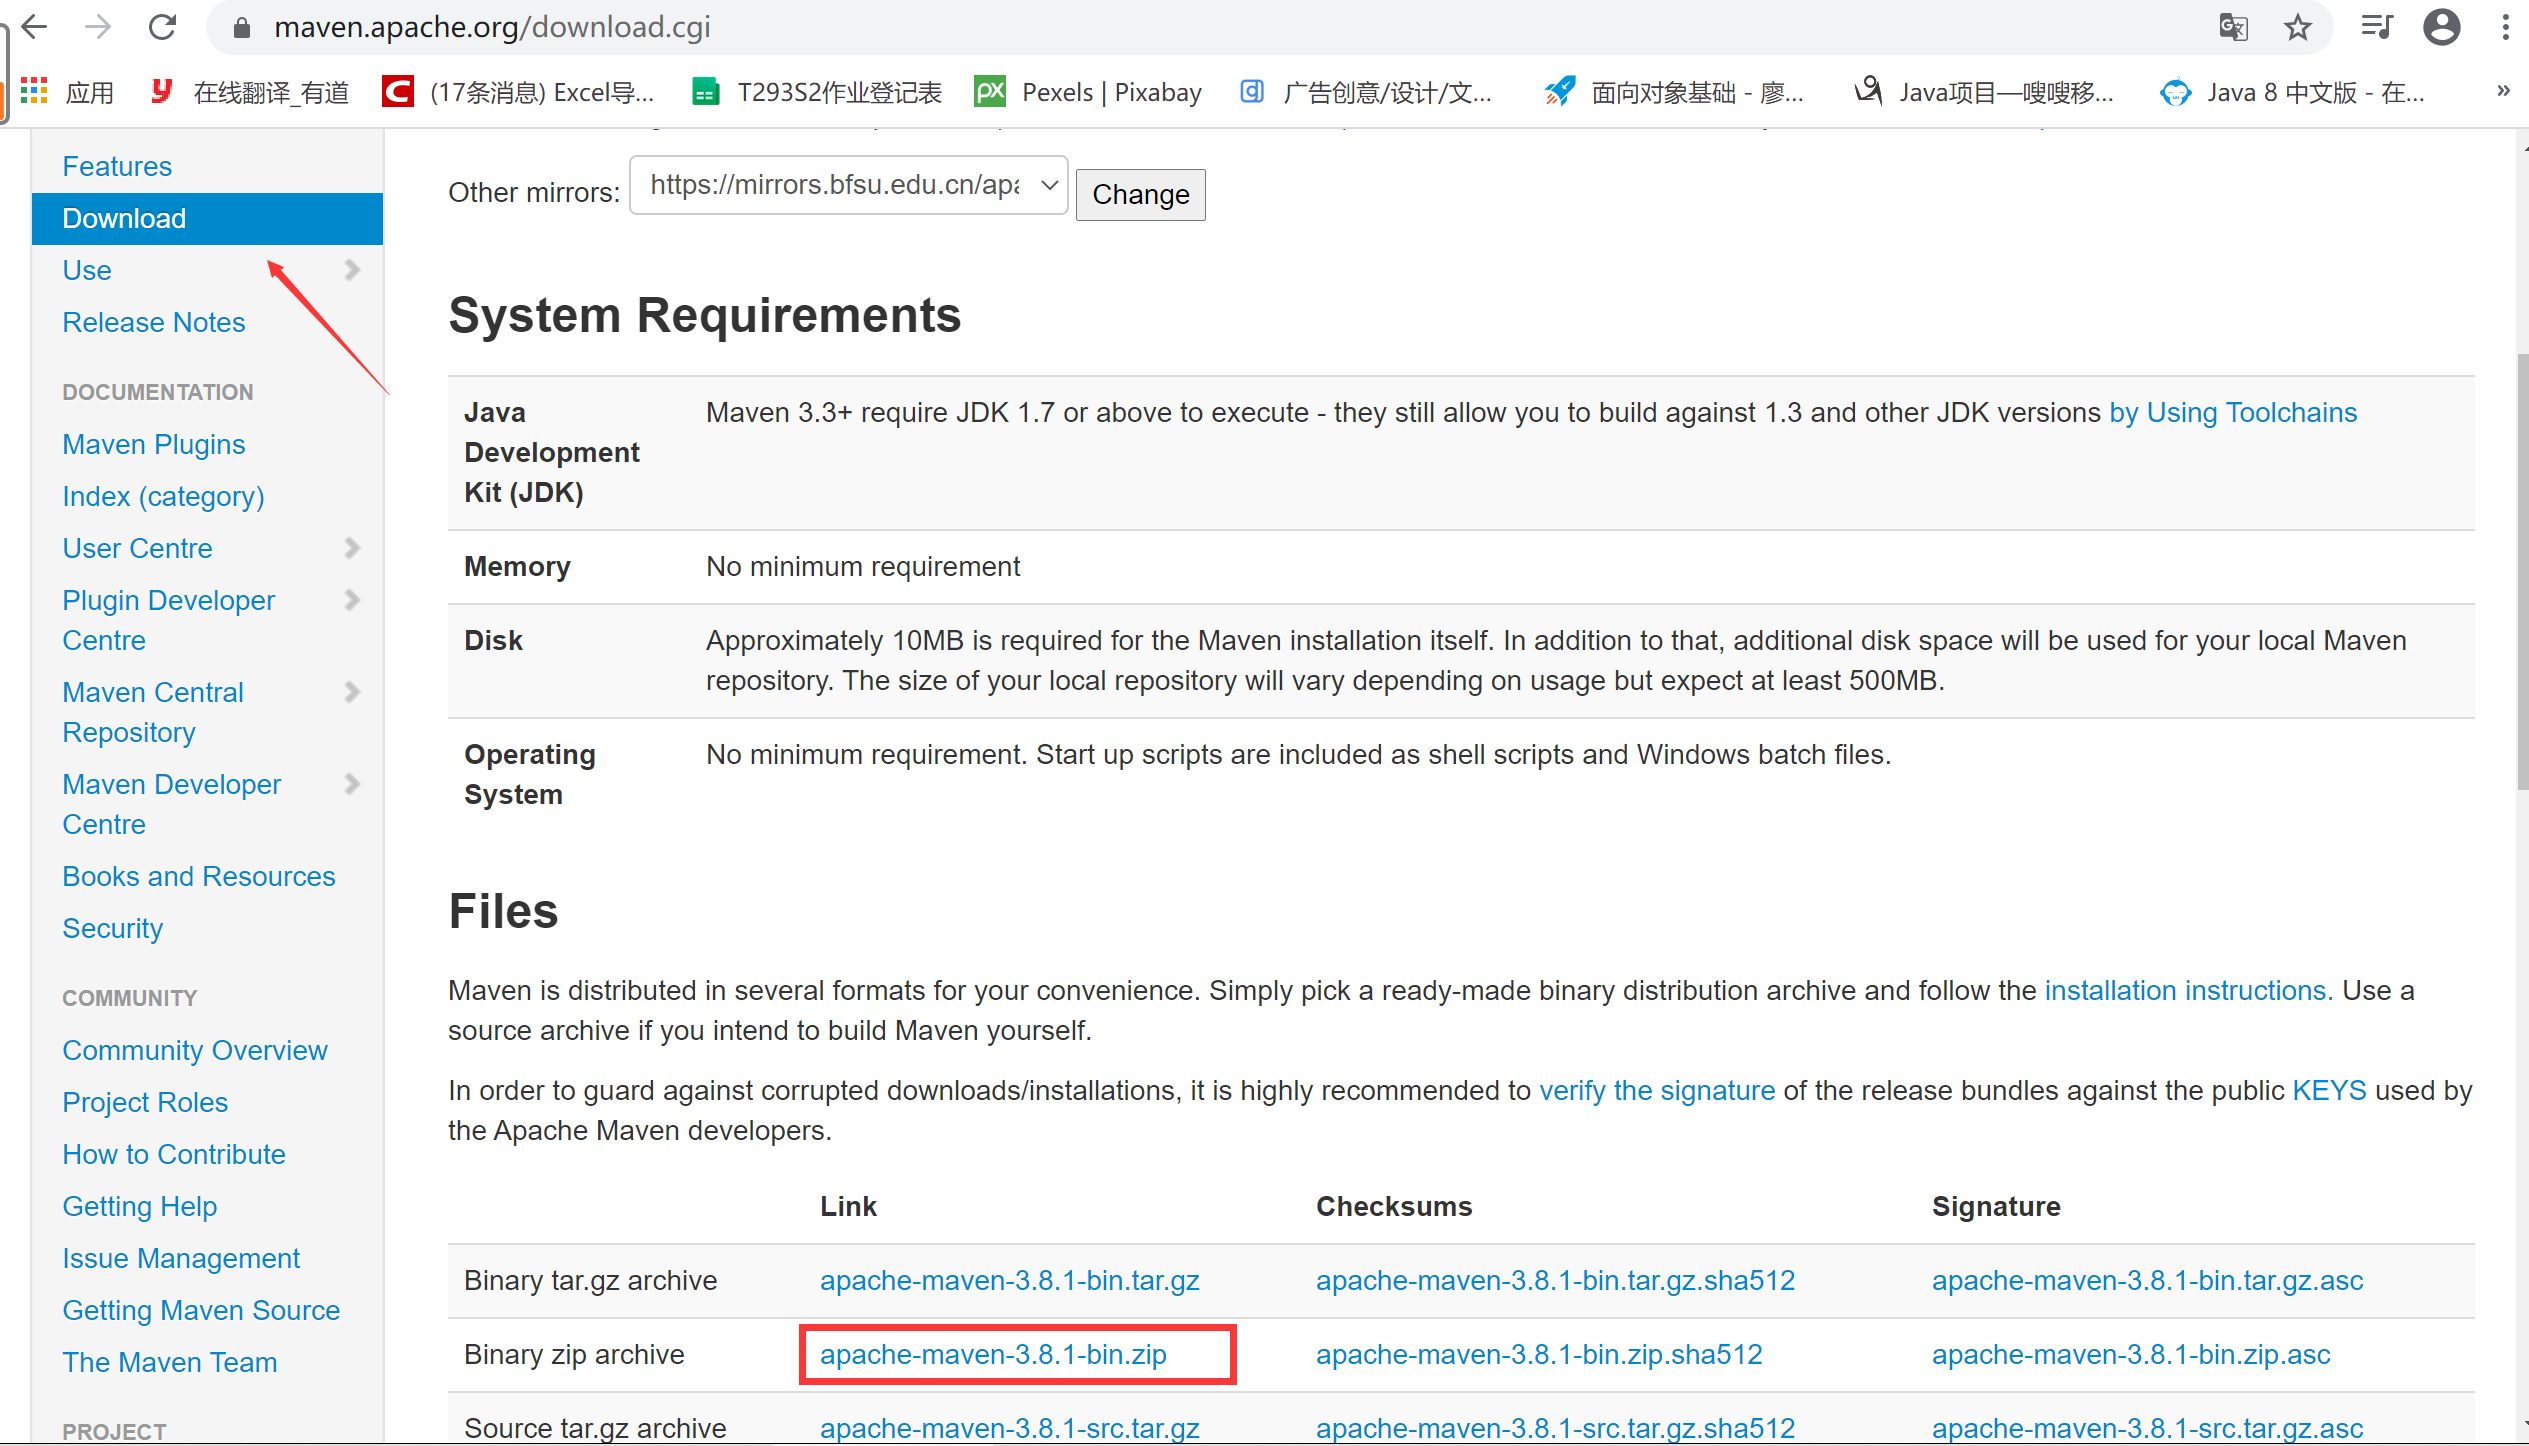Click the translate page icon
This screenshot has height=1446, width=2529.
click(2233, 27)
